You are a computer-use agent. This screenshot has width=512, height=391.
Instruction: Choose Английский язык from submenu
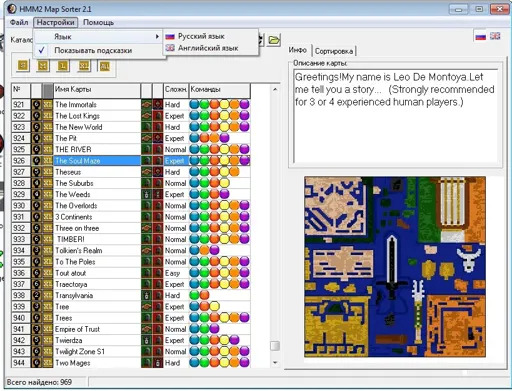click(x=211, y=48)
